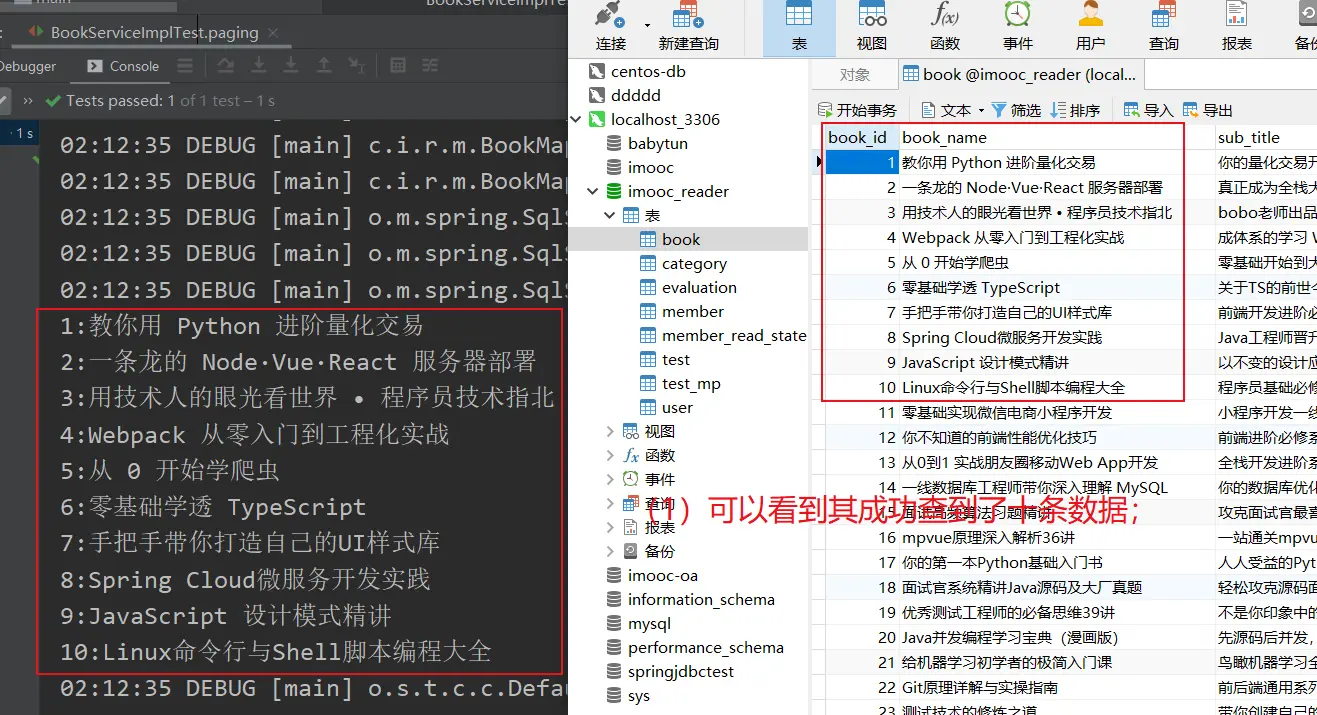The width and height of the screenshot is (1317, 715).
Task: Click the 排序 (Sort) button
Action: [x=1075, y=110]
